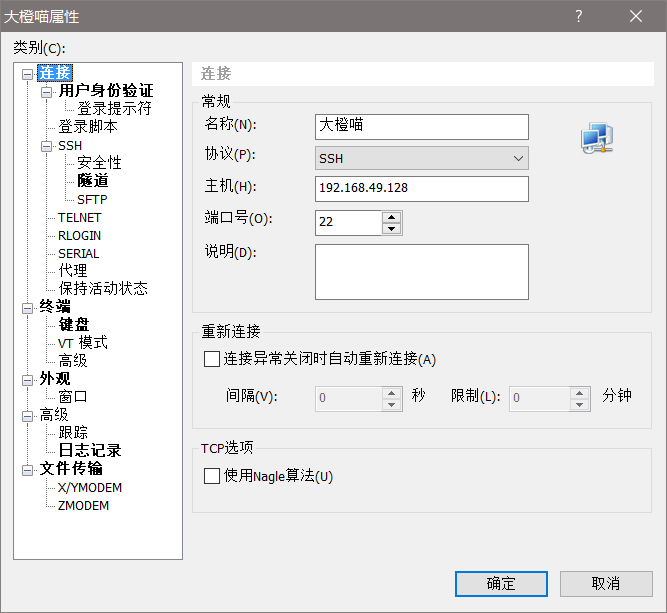The image size is (667, 613).
Task: Open X/YMODEM settings
Action: pyautogui.click(x=90, y=488)
